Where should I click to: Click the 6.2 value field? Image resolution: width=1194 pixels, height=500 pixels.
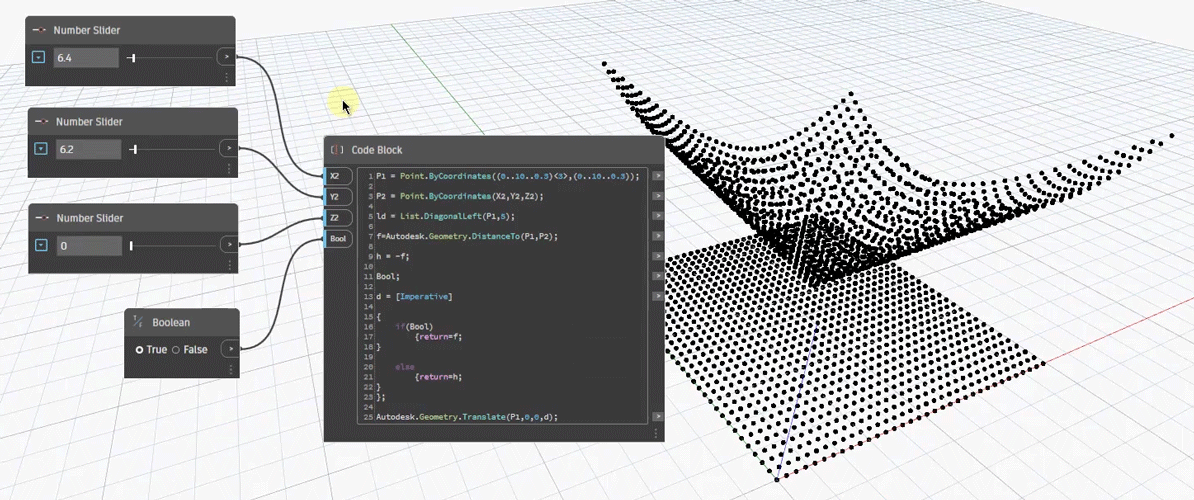click(x=88, y=149)
